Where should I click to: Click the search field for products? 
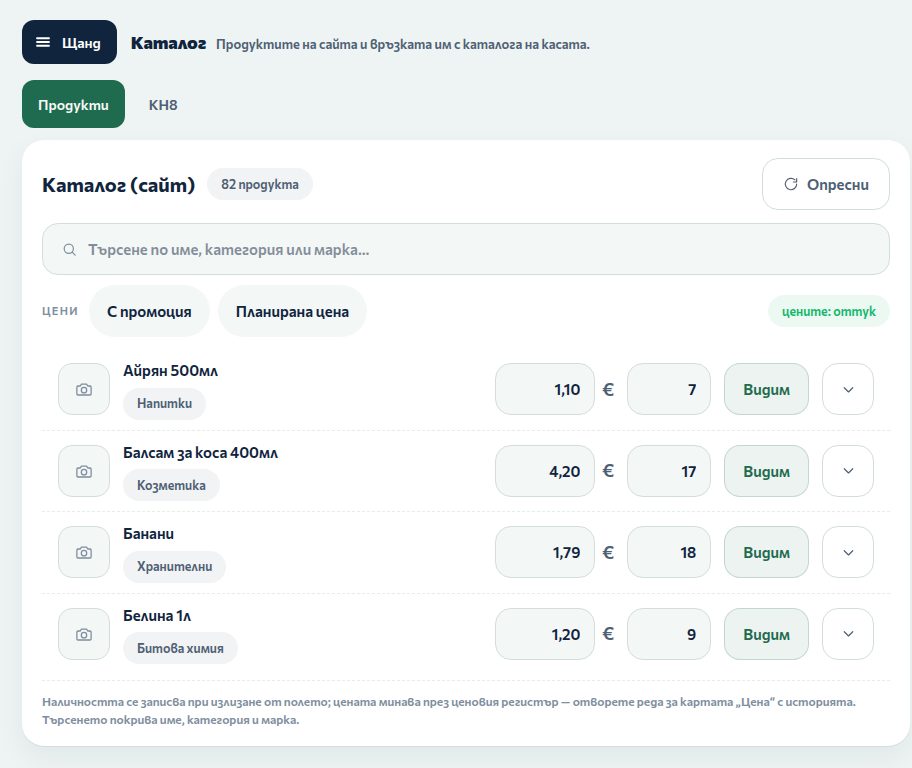(x=465, y=249)
